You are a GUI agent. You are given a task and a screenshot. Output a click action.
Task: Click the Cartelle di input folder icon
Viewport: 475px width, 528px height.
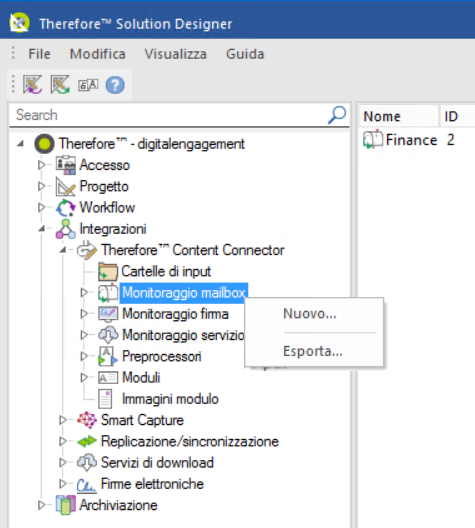point(108,271)
